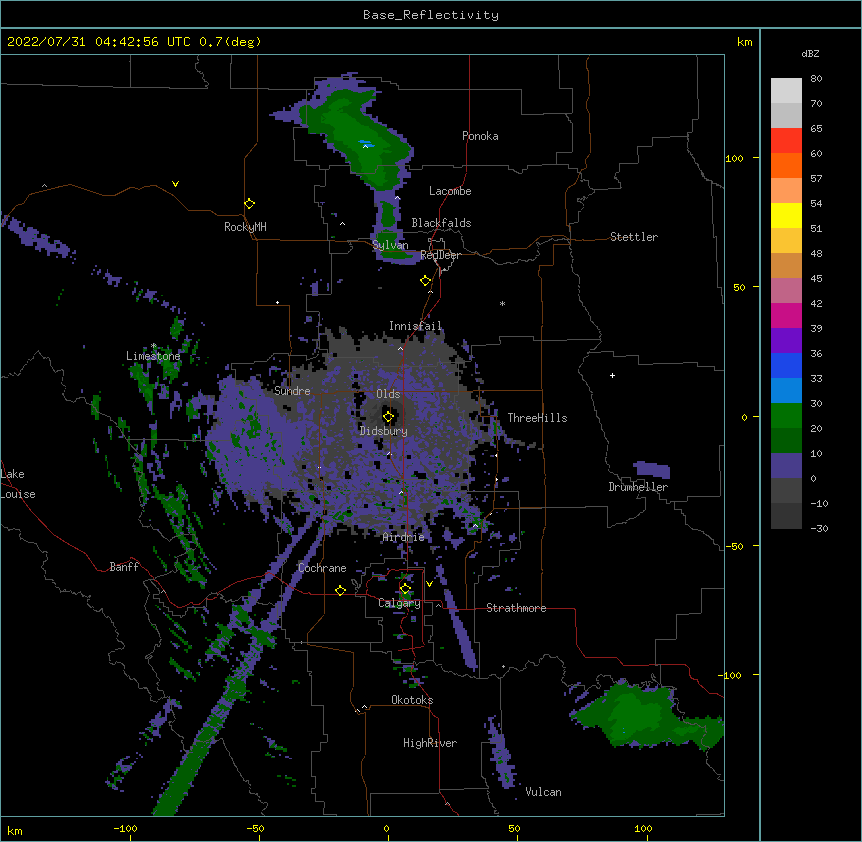The height and width of the screenshot is (842, 862).
Task: Click the Drumheller label
Action: (x=638, y=487)
